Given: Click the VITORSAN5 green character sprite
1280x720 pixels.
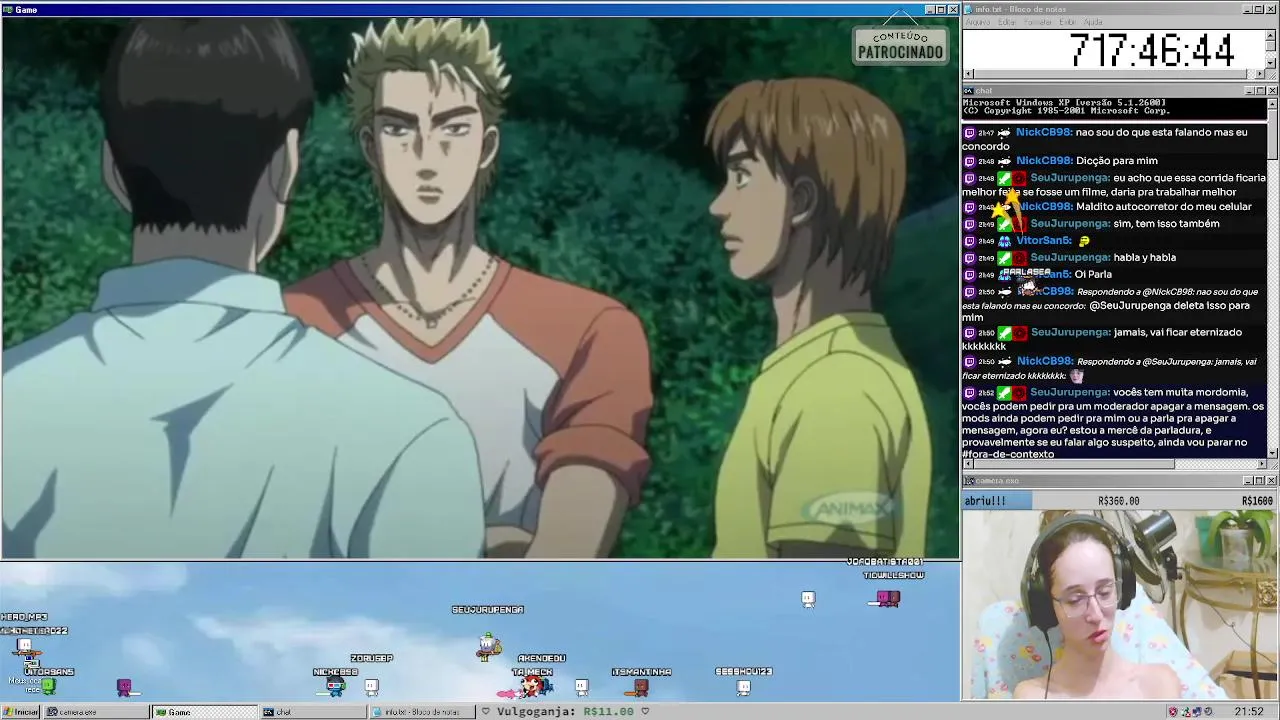Looking at the screenshot, I should pyautogui.click(x=48, y=686).
